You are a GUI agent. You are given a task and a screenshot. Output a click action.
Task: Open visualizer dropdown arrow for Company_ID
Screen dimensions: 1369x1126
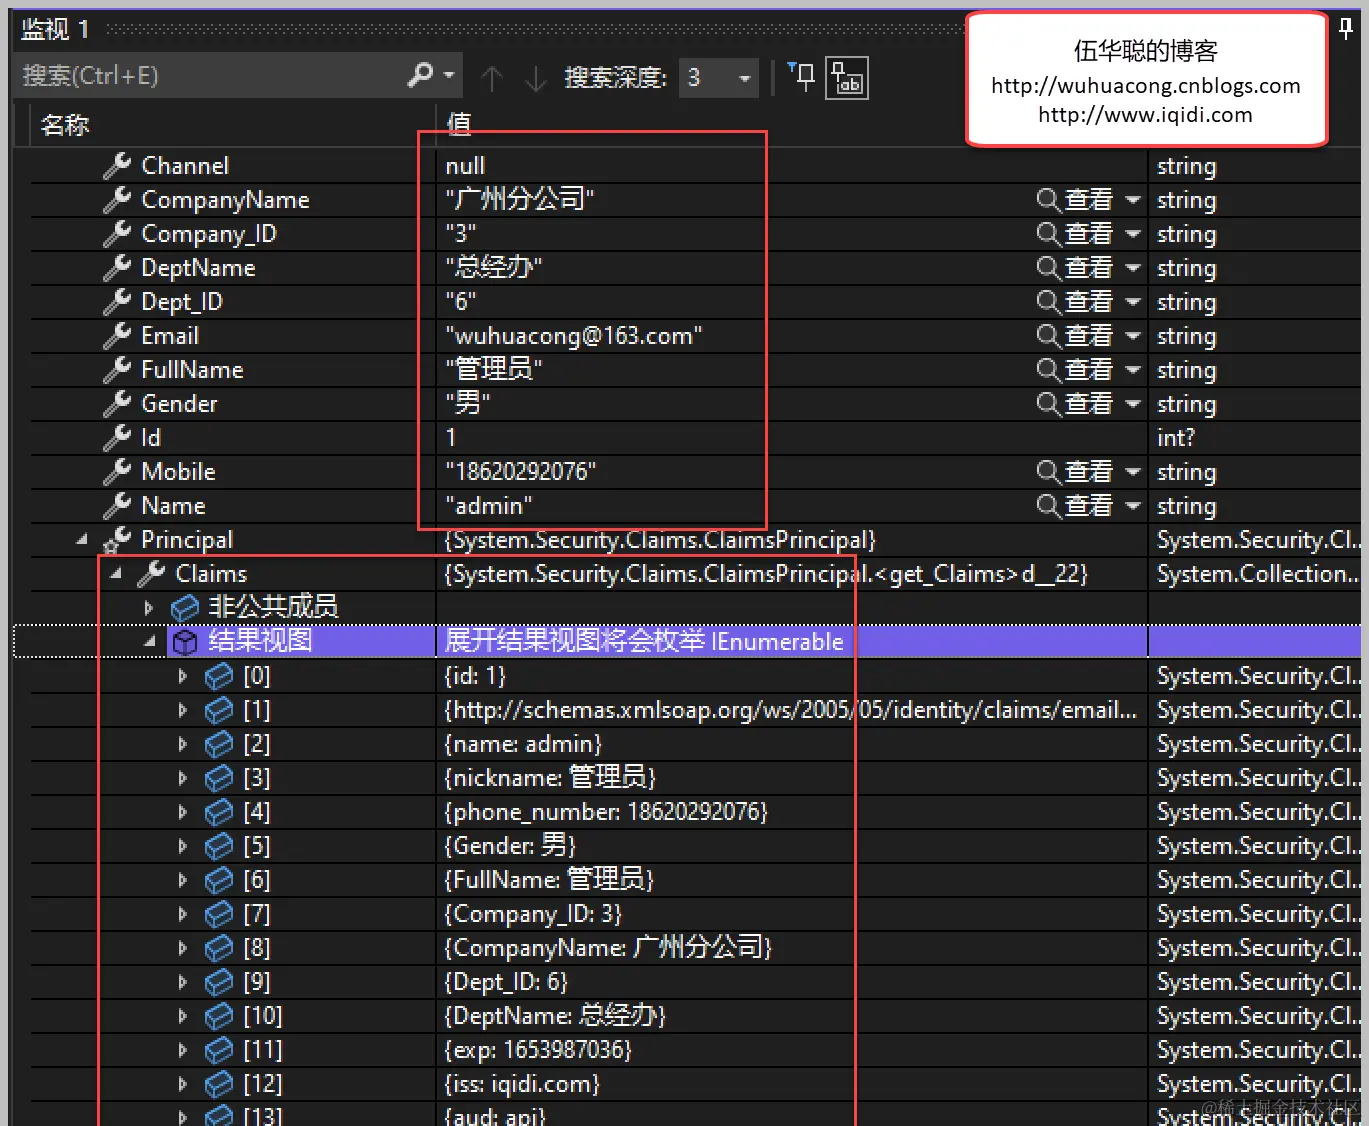pyautogui.click(x=1133, y=234)
